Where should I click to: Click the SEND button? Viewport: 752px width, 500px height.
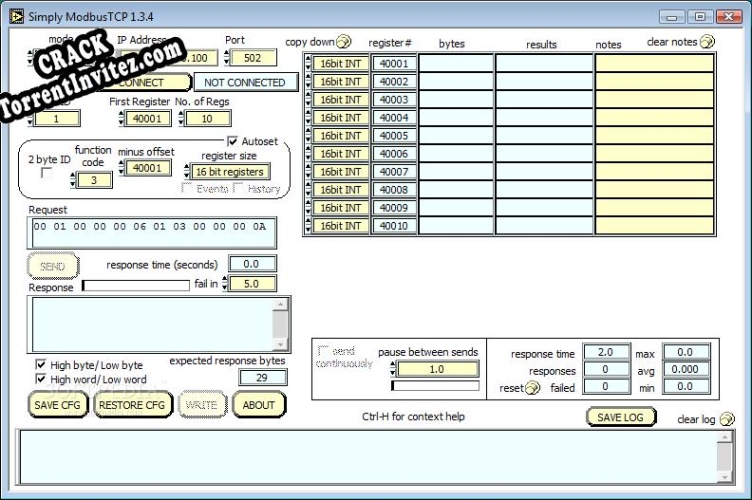(53, 266)
